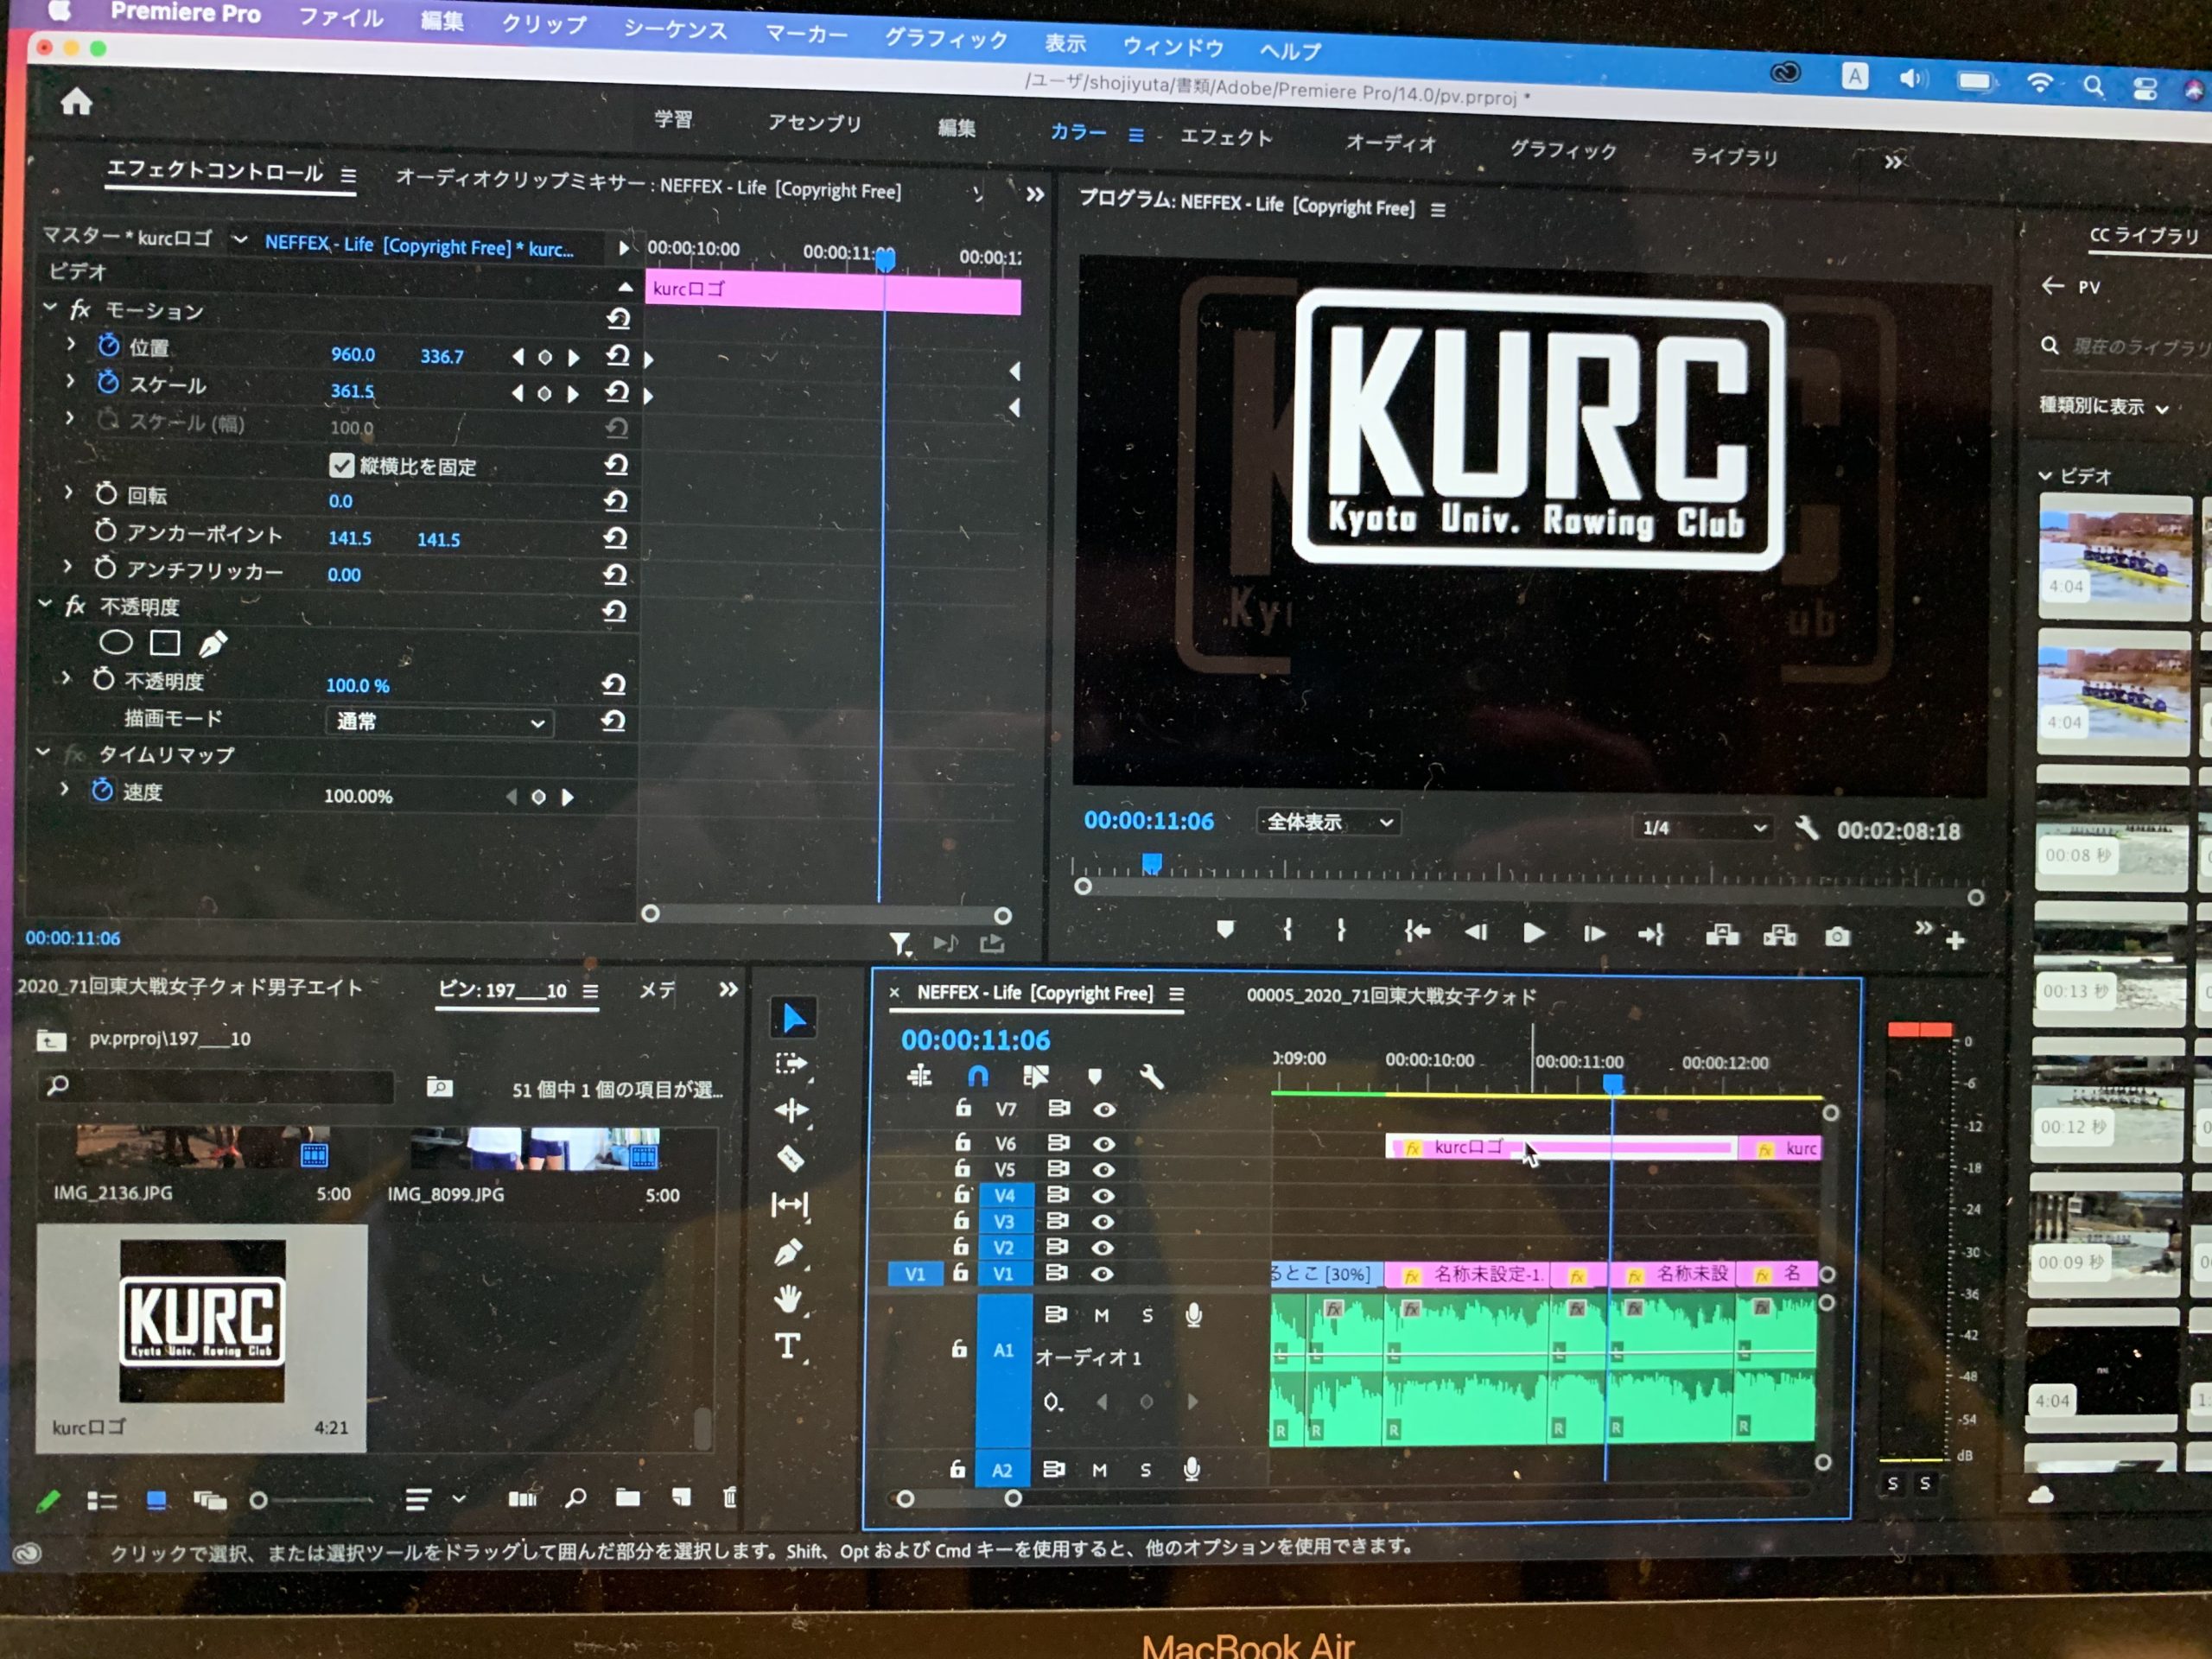Collapse the 不透明度 effect group
Viewport: 2212px width, 1659px height.
(x=45, y=604)
